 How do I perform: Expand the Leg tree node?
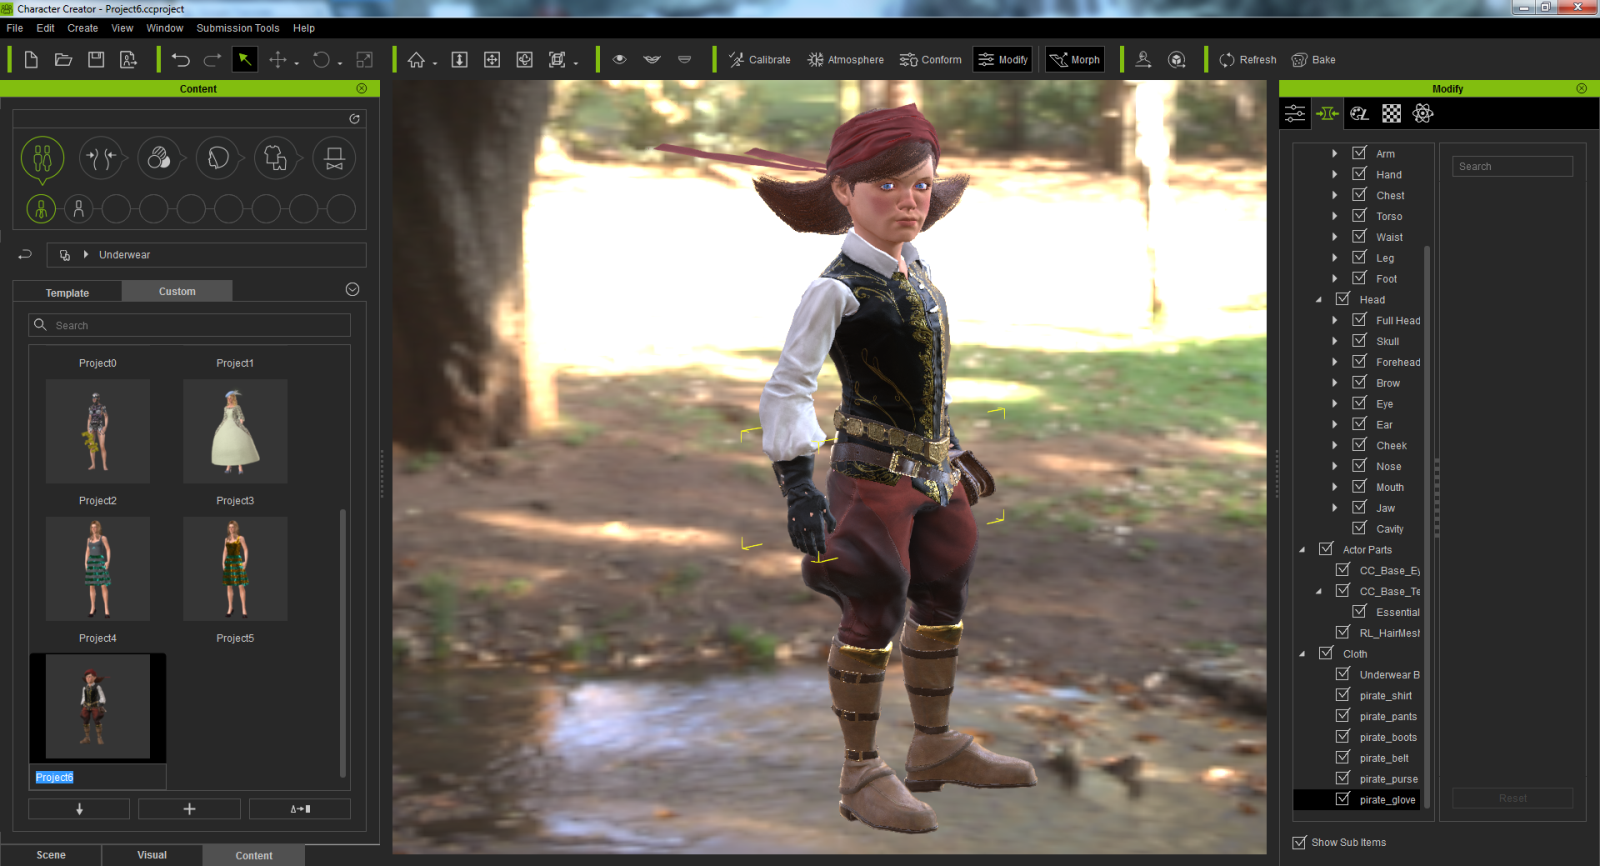1334,258
